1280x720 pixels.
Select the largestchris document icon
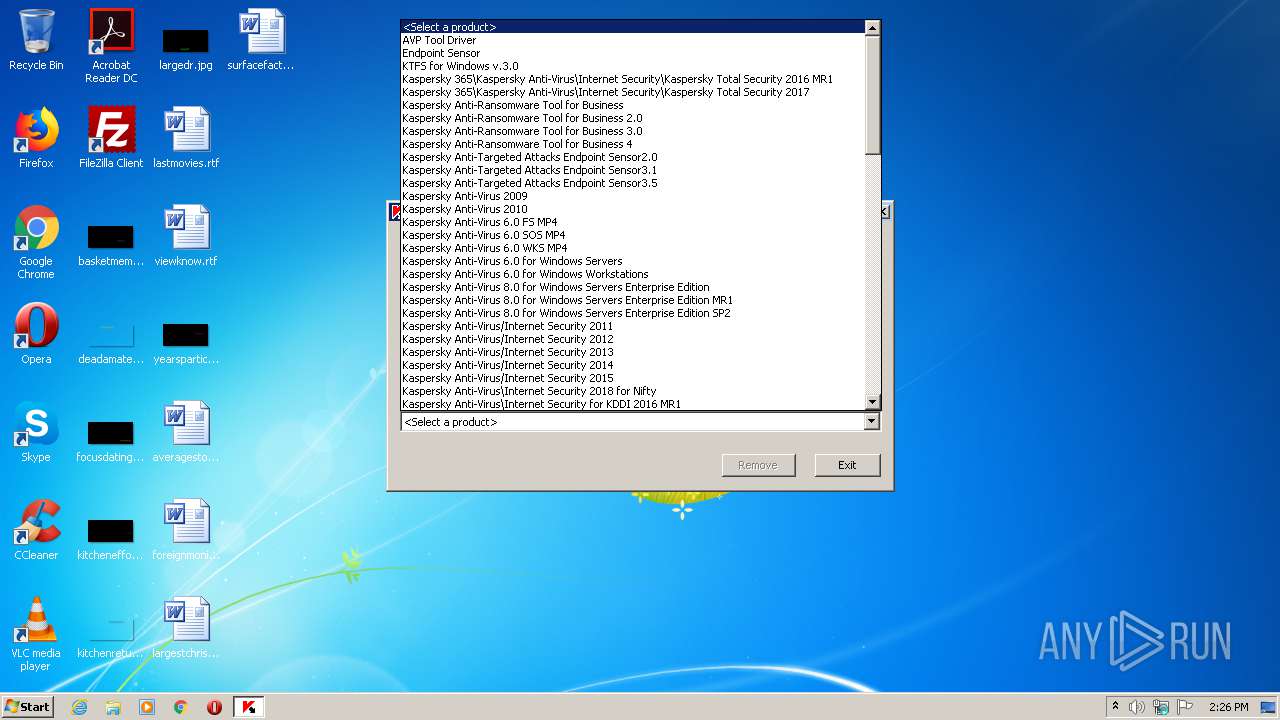coord(186,628)
